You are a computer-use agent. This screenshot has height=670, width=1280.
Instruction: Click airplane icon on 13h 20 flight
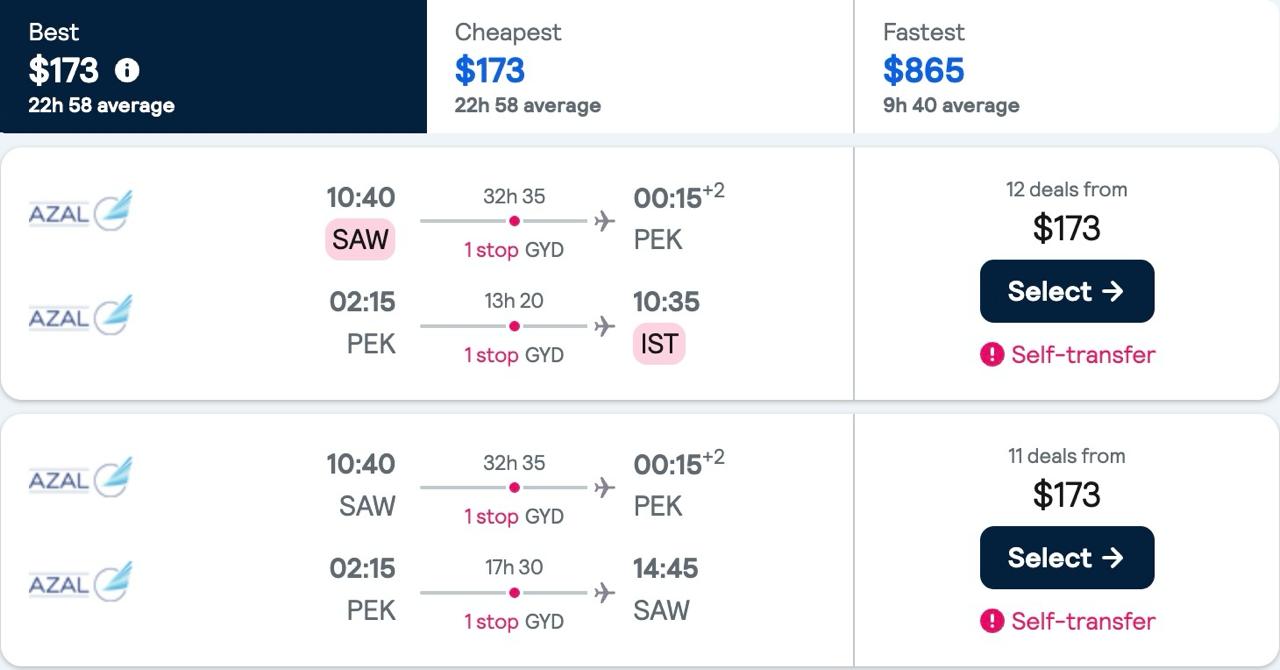pos(604,326)
